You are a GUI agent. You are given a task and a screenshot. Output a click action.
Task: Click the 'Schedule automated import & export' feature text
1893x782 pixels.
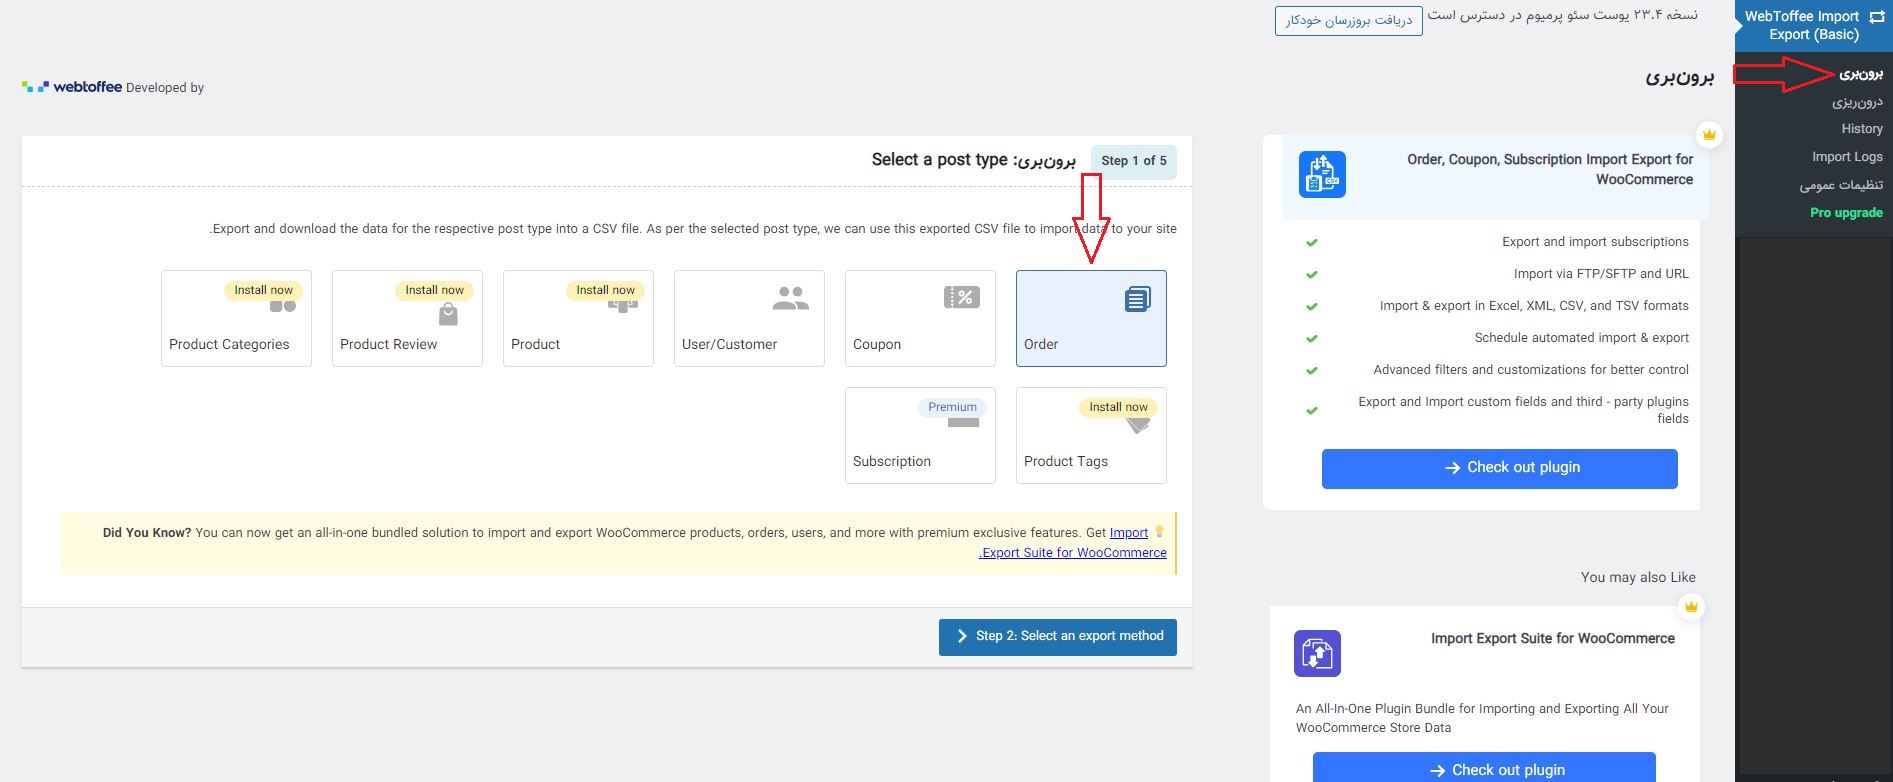[x=1581, y=338]
